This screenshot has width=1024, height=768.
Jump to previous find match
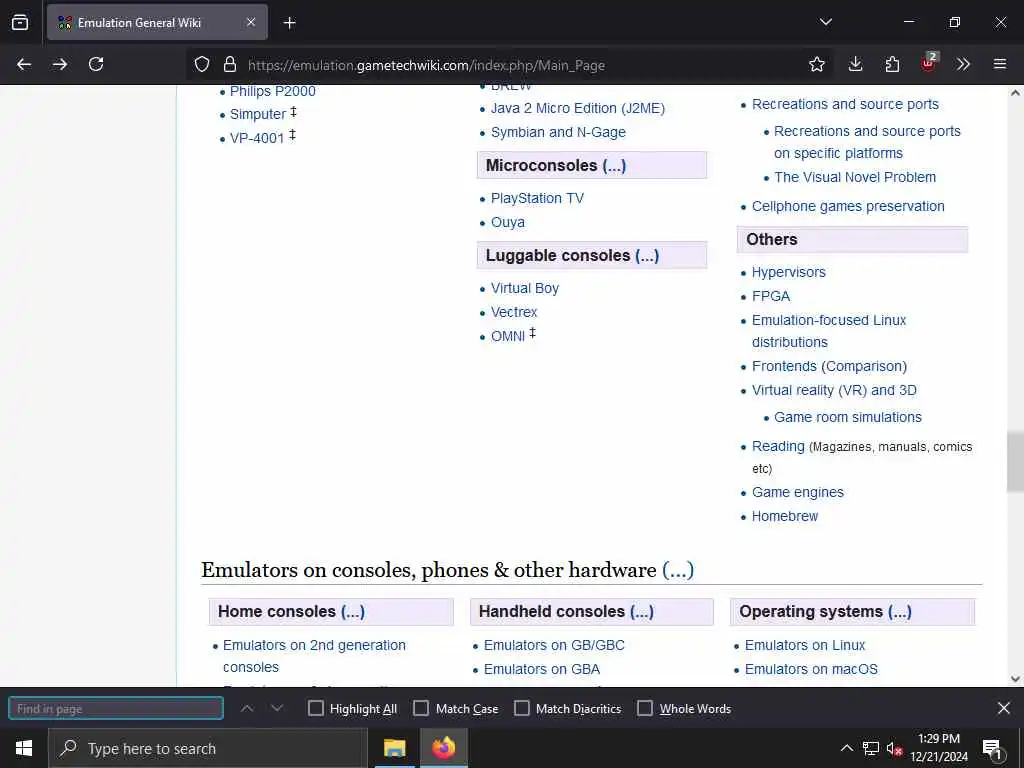tap(247, 708)
